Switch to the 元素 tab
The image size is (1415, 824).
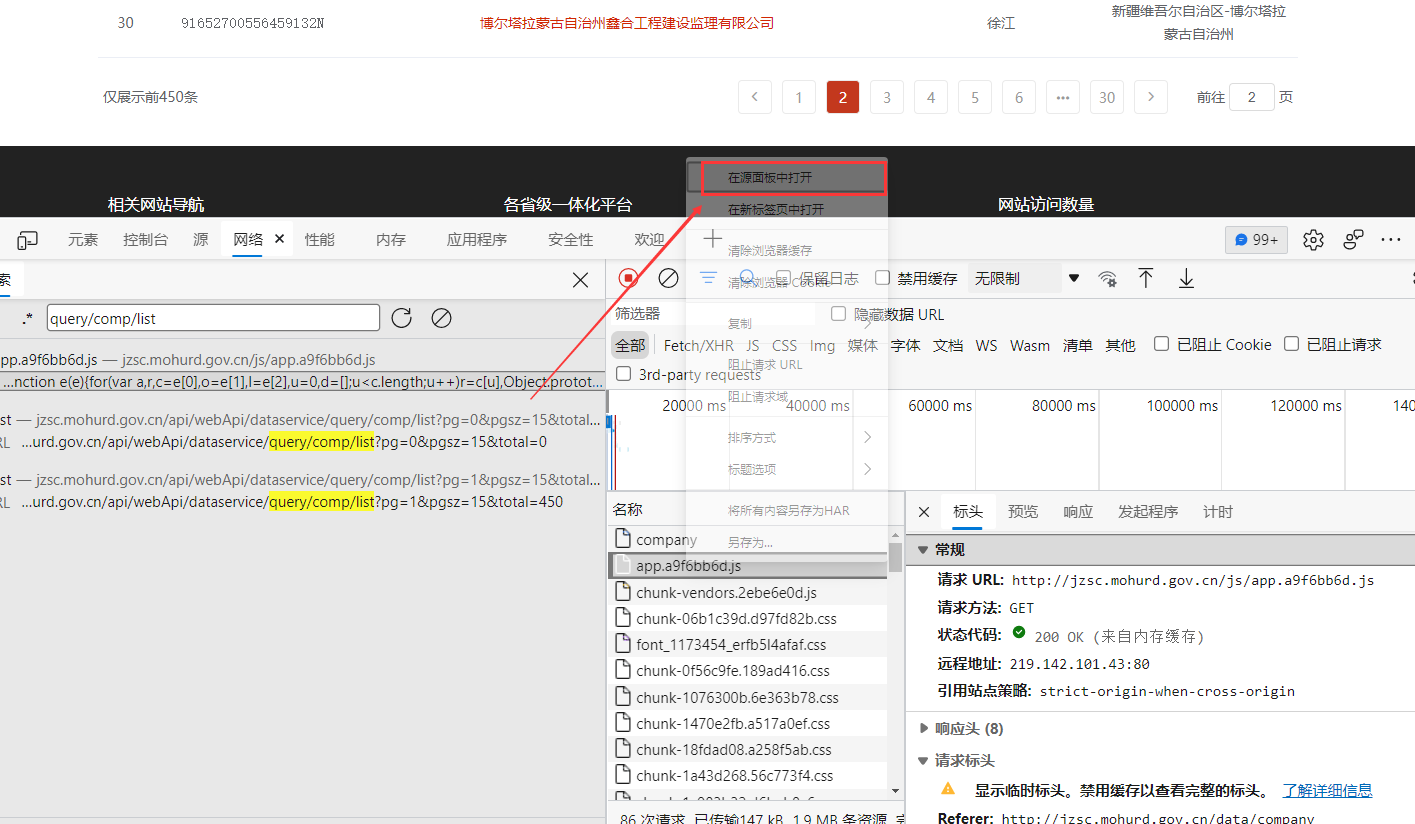(83, 240)
